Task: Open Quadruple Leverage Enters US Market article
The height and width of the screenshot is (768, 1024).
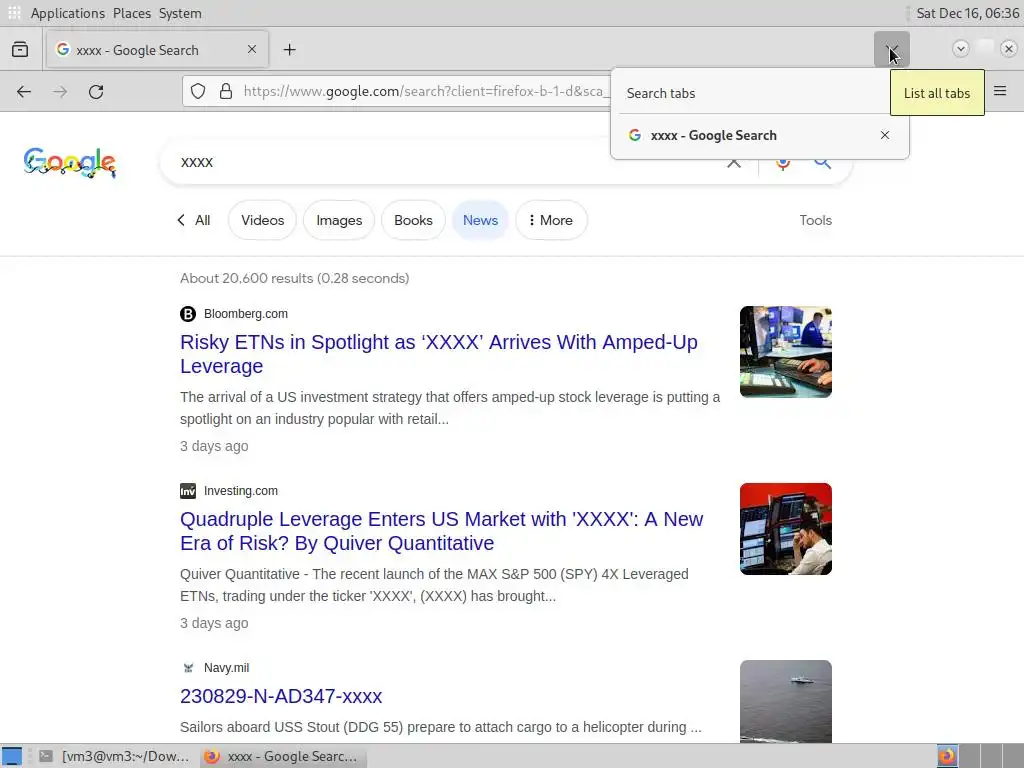Action: 441,531
